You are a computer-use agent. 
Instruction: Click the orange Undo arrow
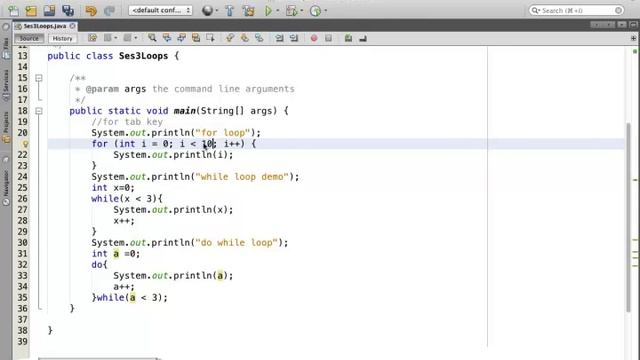pos(91,10)
